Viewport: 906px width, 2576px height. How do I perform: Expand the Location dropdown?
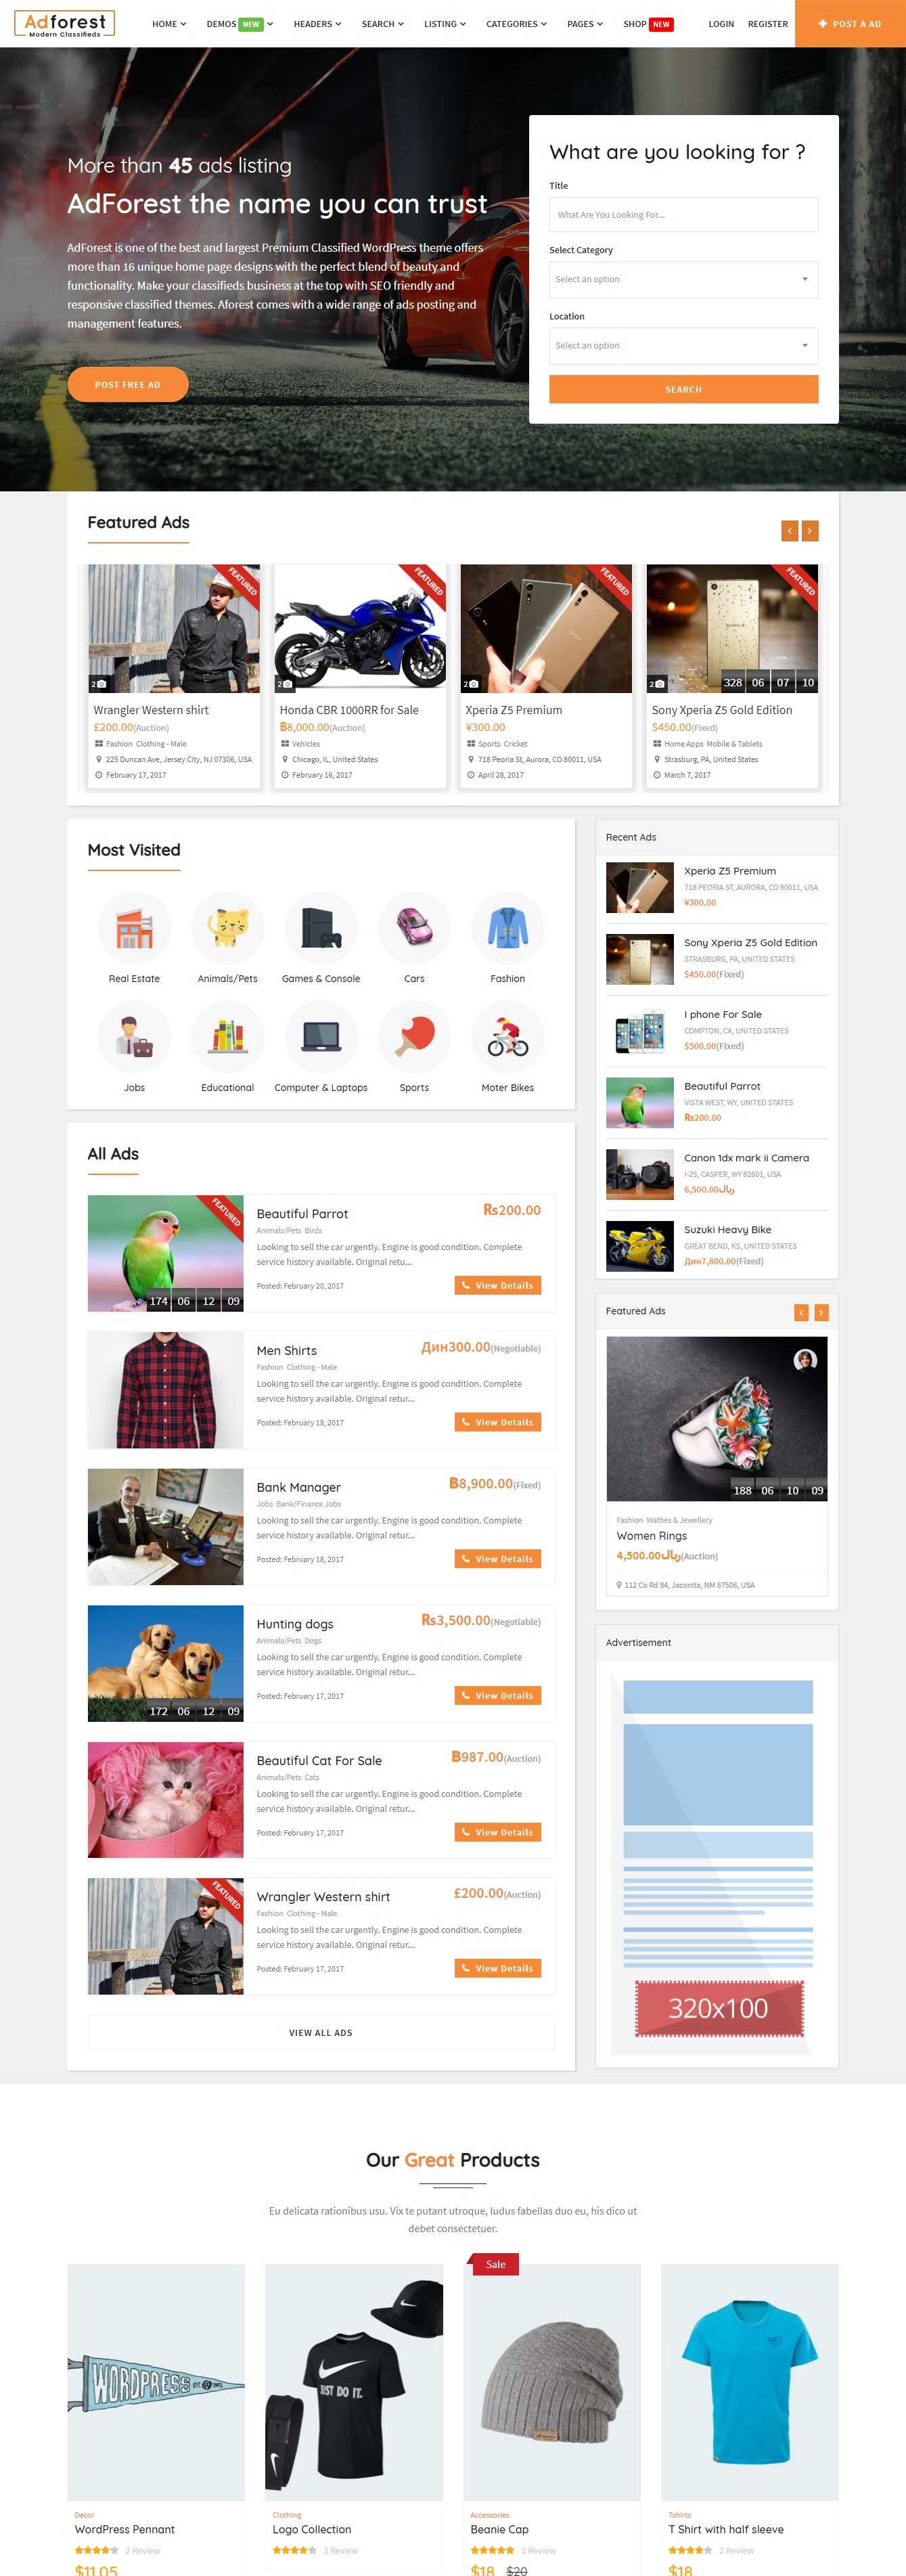683,345
